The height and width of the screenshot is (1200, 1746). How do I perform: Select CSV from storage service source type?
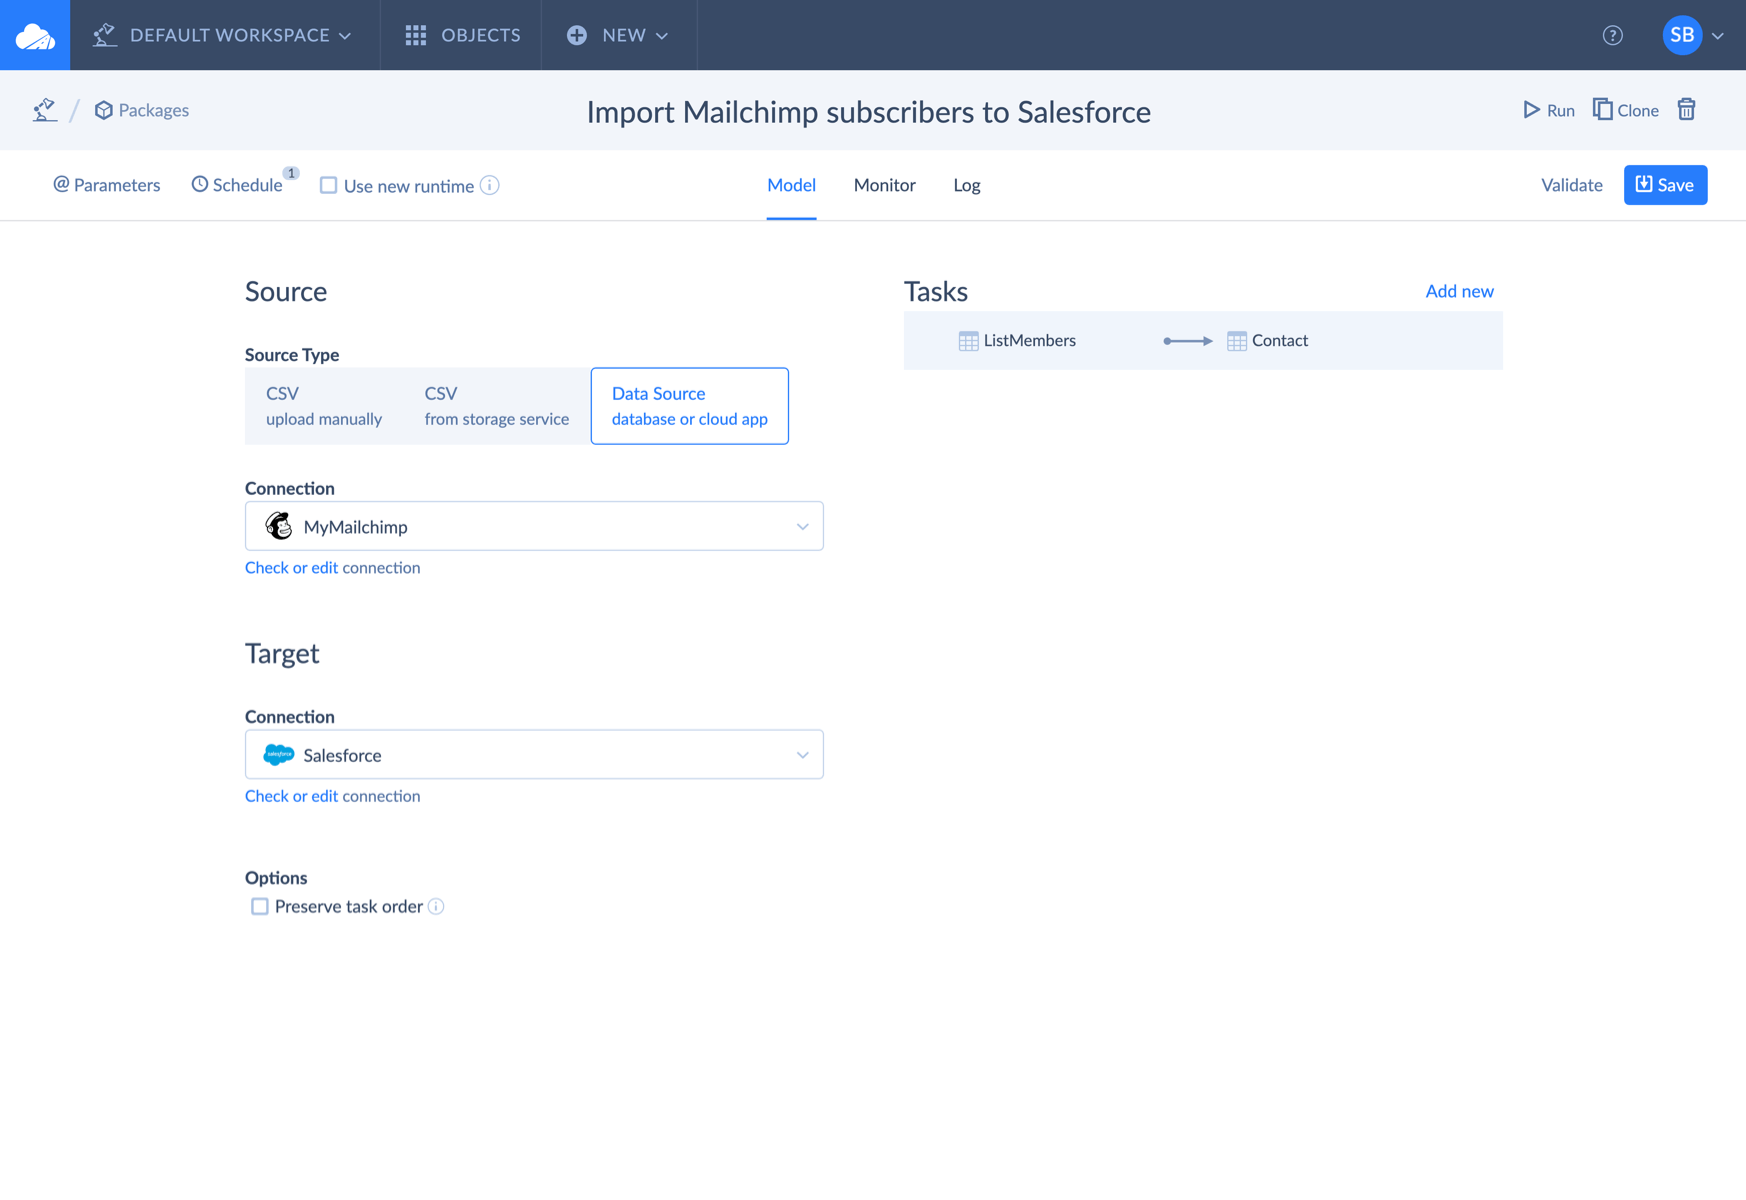coord(496,406)
